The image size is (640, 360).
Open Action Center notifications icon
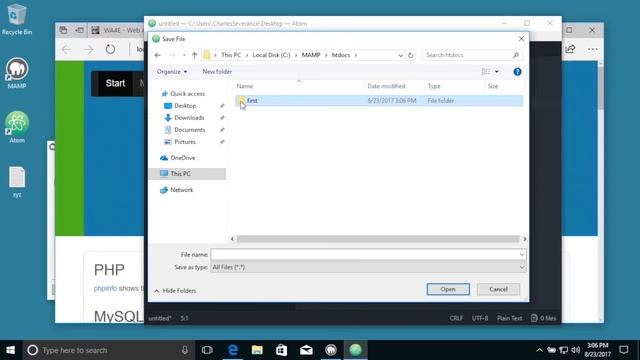tap(624, 350)
